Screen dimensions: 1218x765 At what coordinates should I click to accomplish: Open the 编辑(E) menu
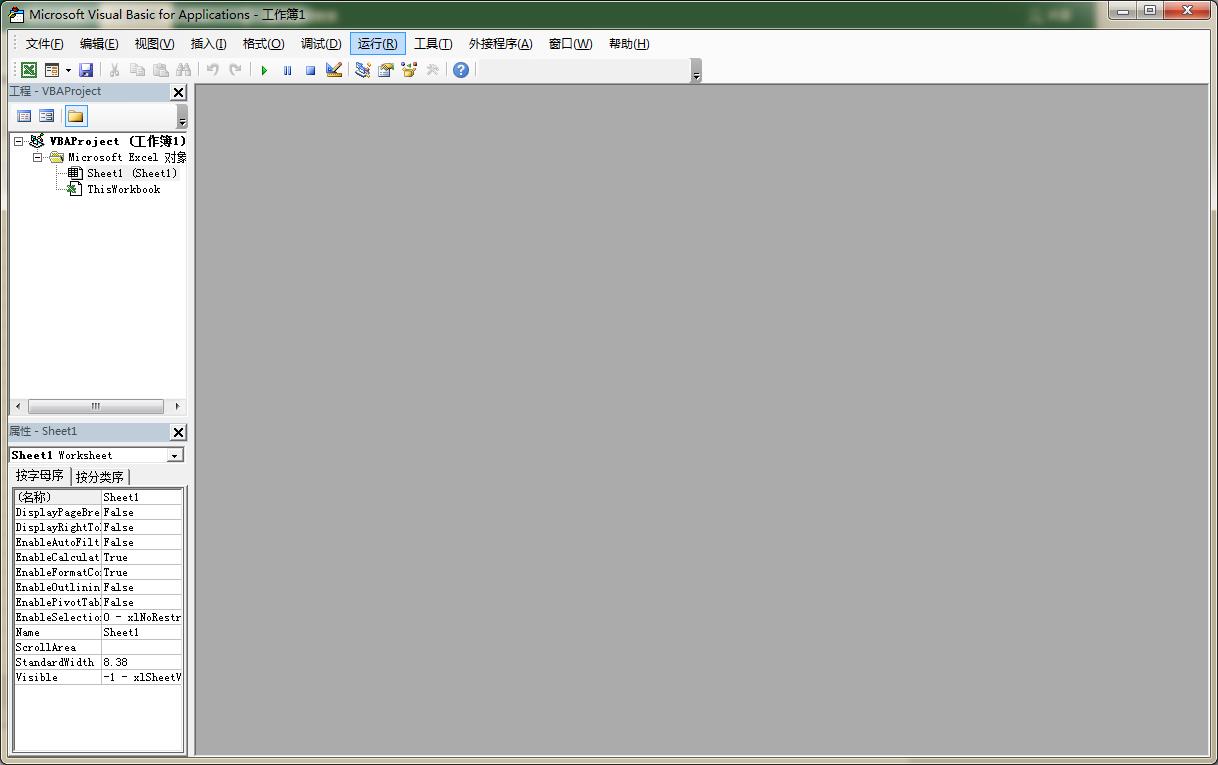(99, 44)
